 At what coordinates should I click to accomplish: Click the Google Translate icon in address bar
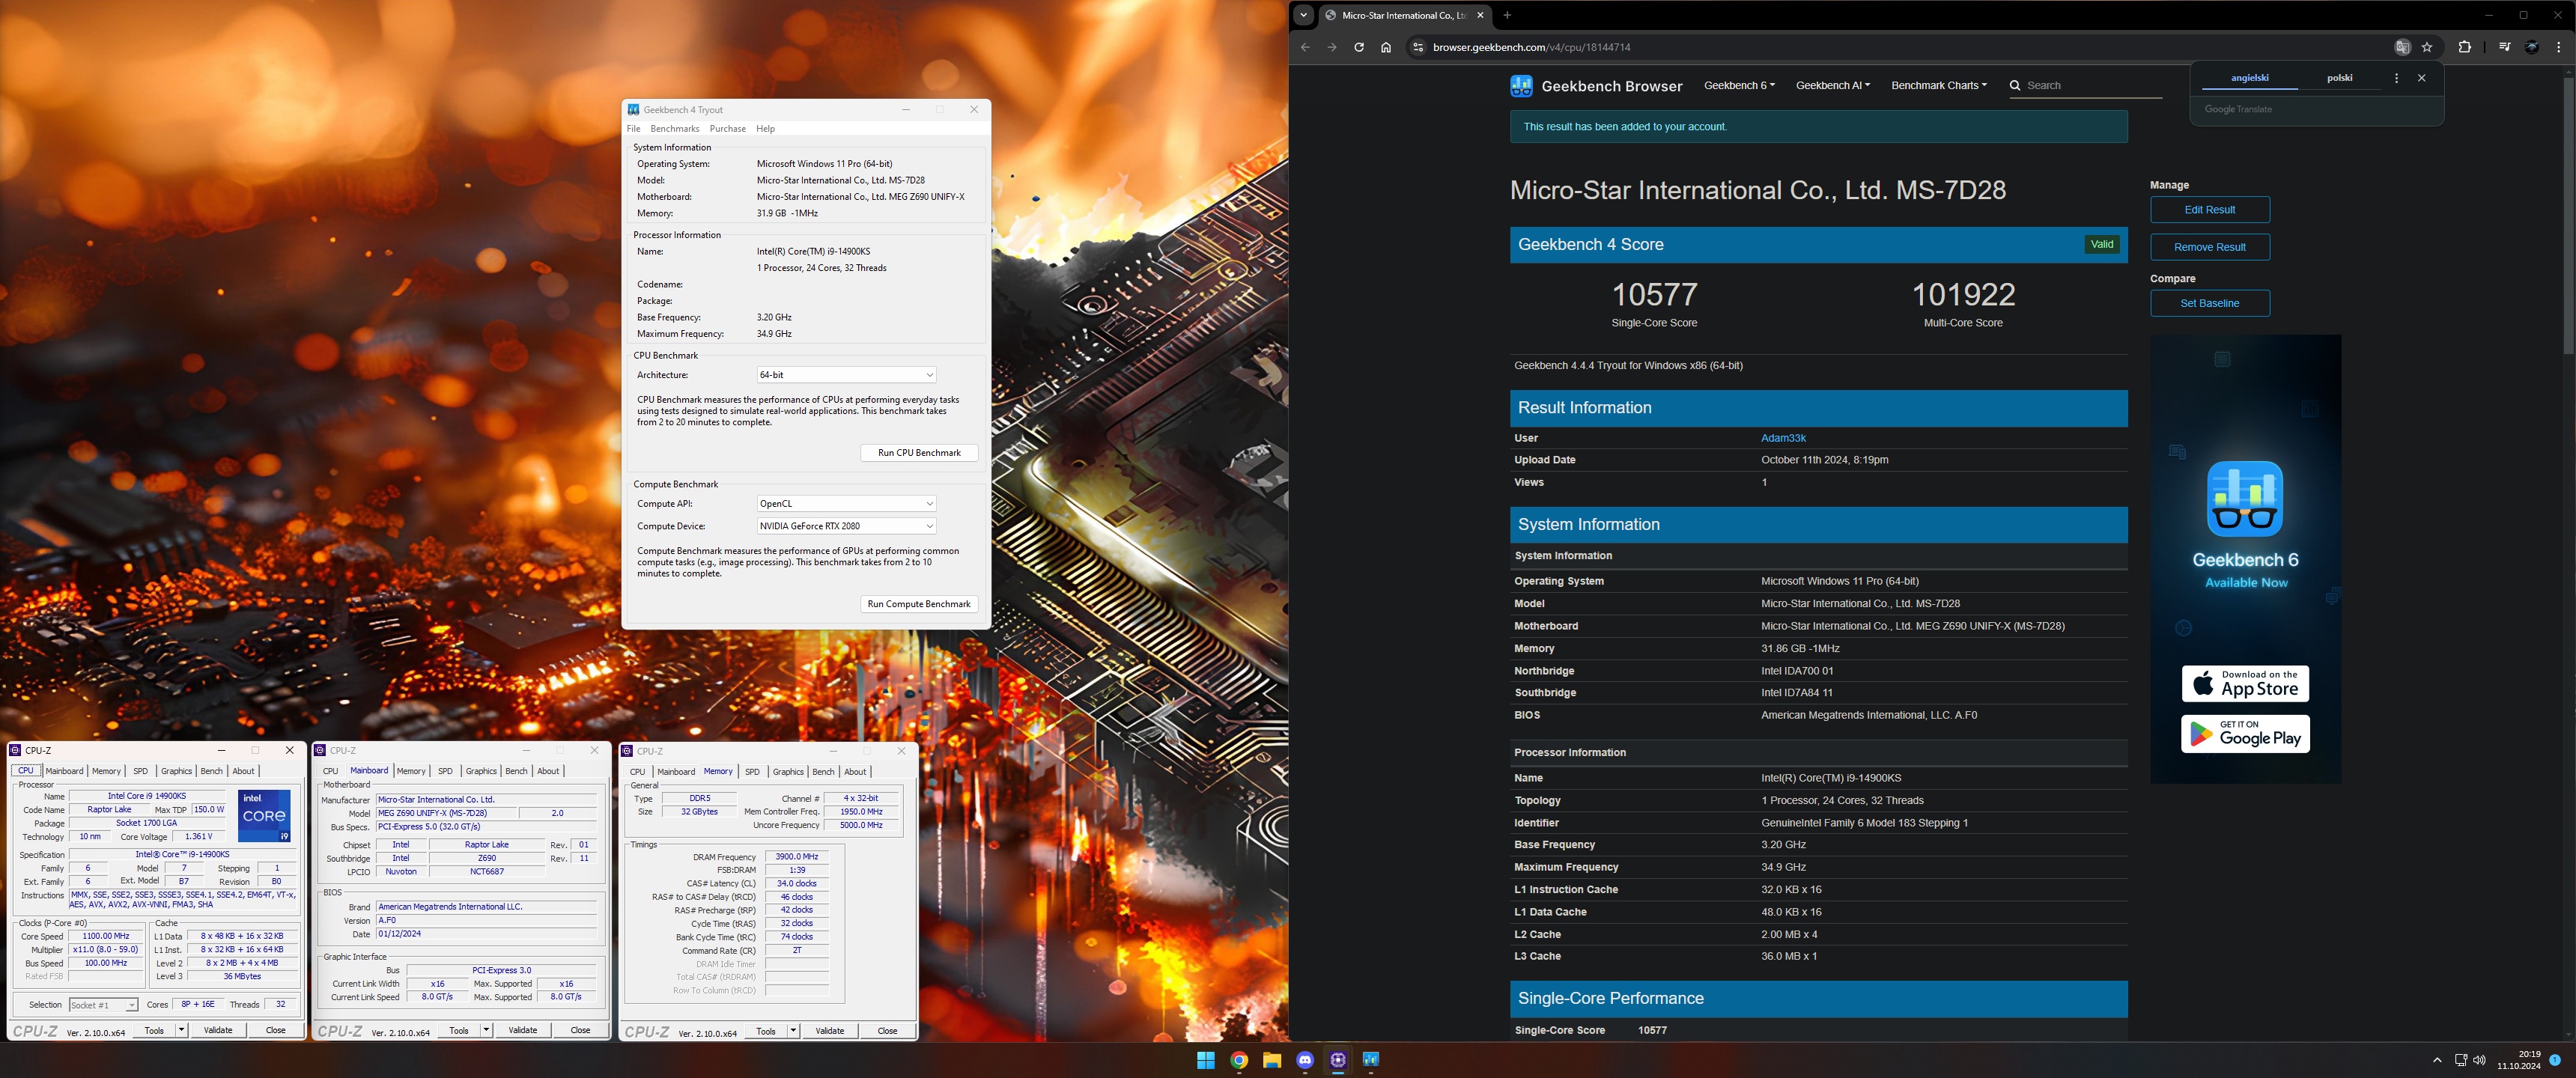coord(2402,47)
